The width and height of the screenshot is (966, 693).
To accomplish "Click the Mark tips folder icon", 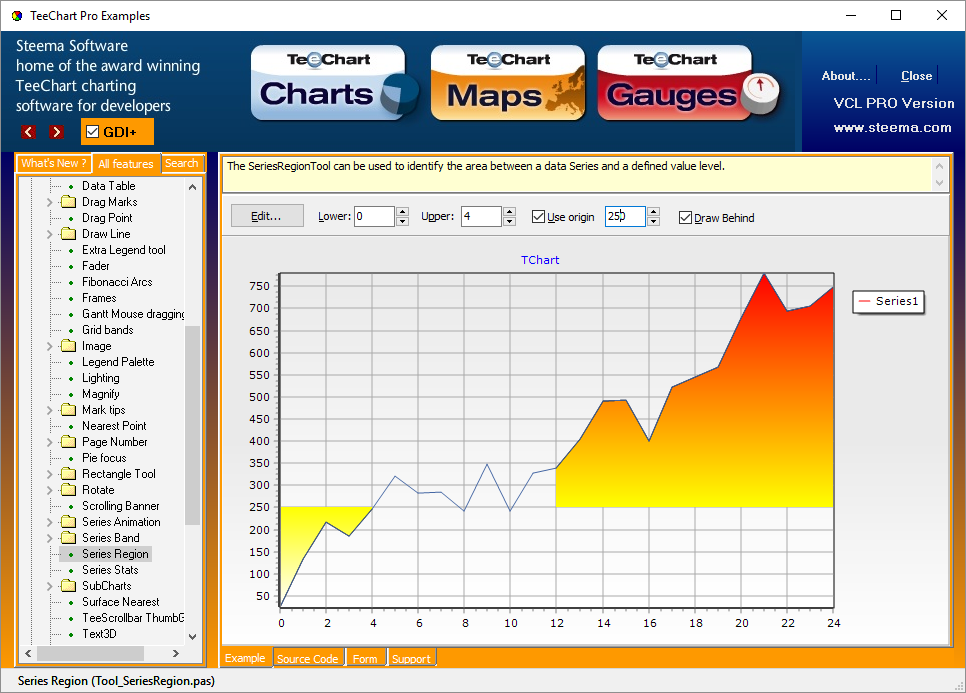I will [68, 410].
